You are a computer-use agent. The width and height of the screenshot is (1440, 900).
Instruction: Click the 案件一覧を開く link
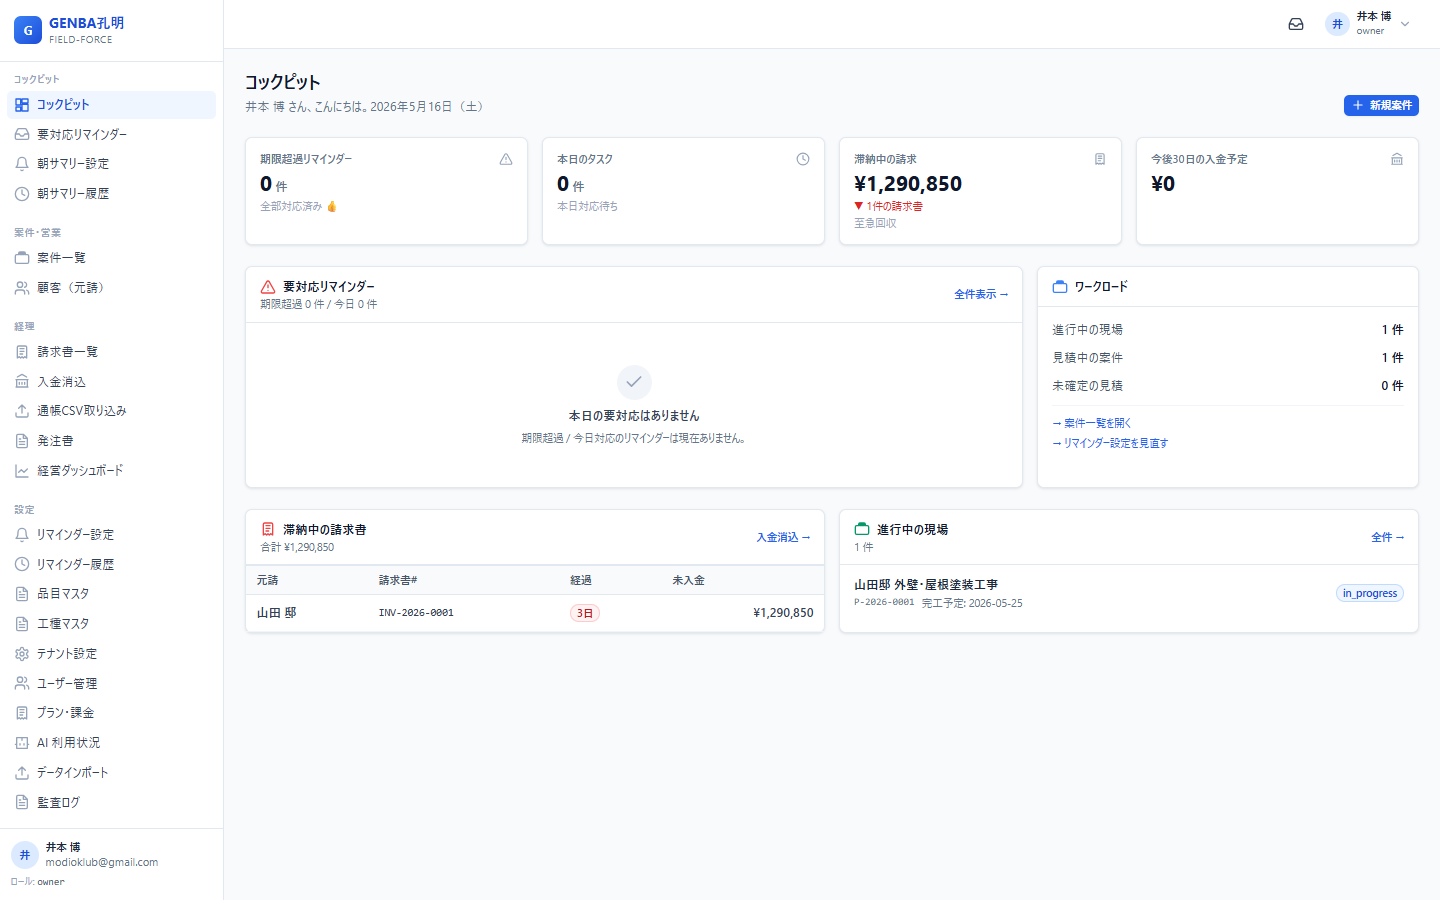pyautogui.click(x=1092, y=423)
